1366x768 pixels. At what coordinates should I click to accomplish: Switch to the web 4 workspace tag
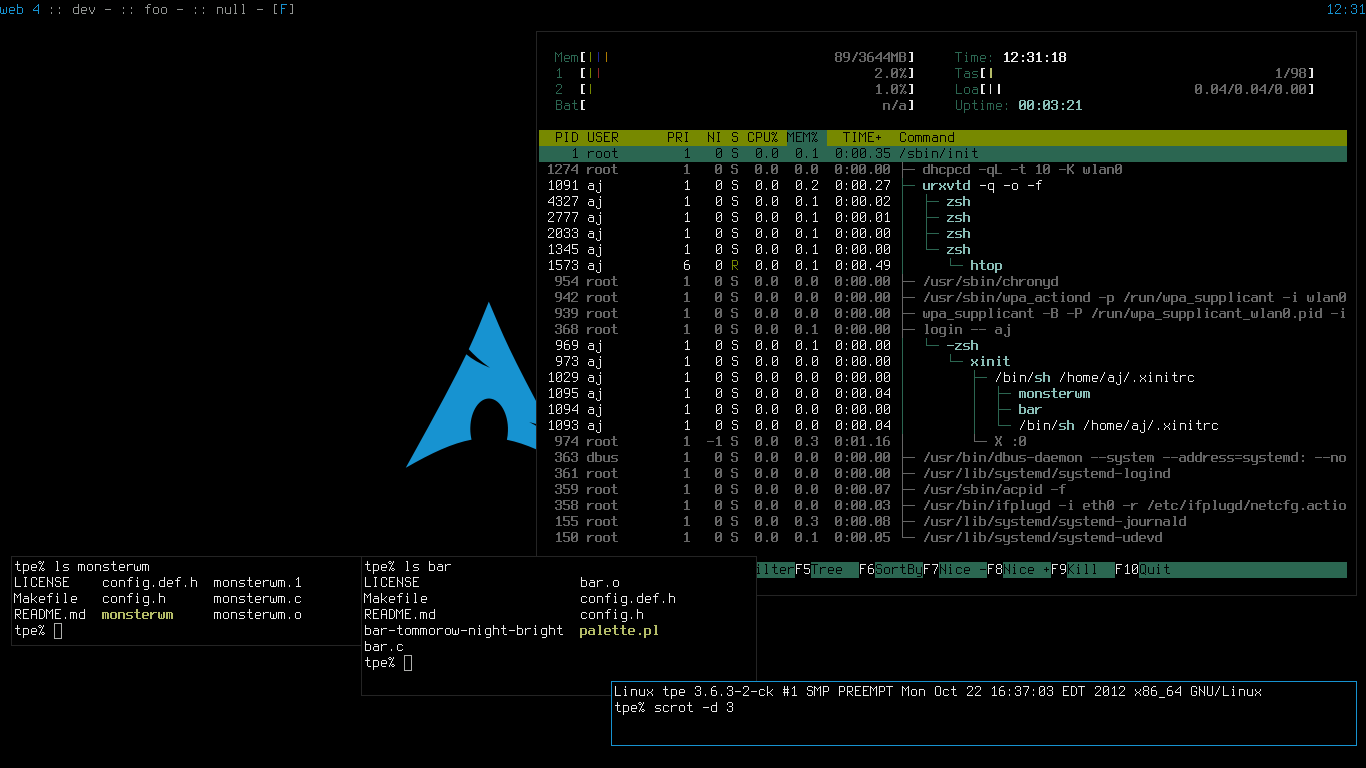(x=20, y=9)
